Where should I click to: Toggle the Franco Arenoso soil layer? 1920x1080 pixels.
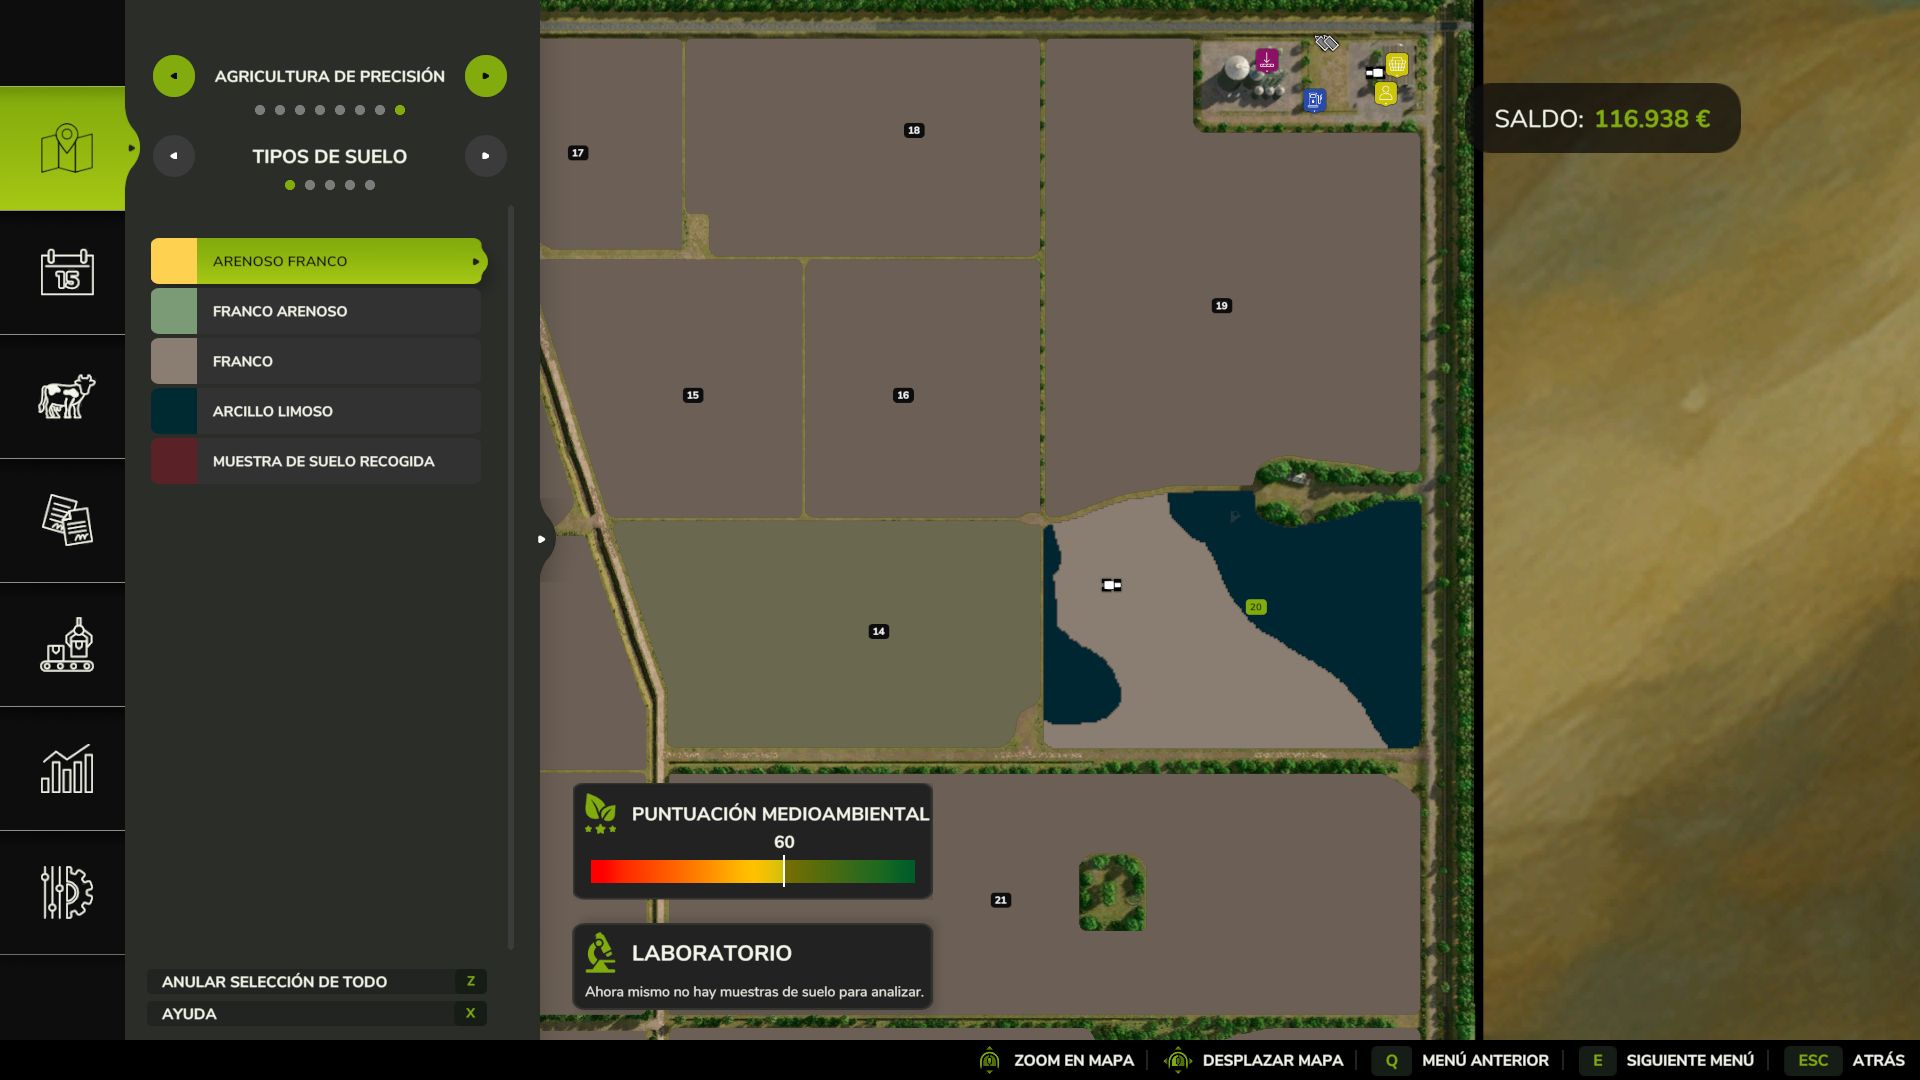tap(316, 311)
